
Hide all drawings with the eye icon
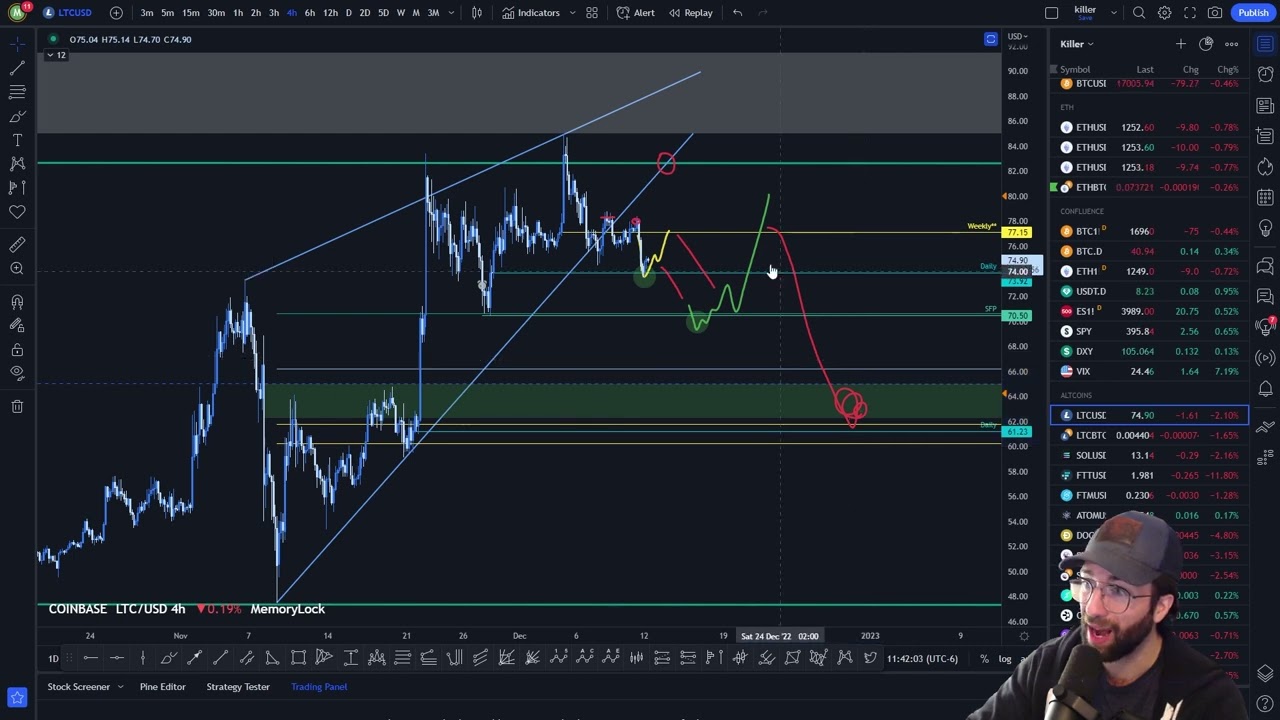[x=17, y=373]
